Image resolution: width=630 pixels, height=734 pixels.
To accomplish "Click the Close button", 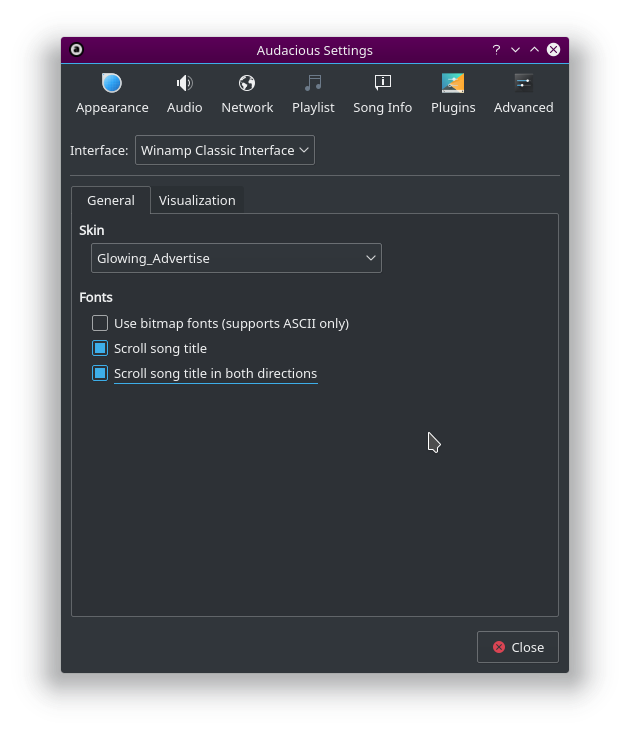I will (518, 647).
